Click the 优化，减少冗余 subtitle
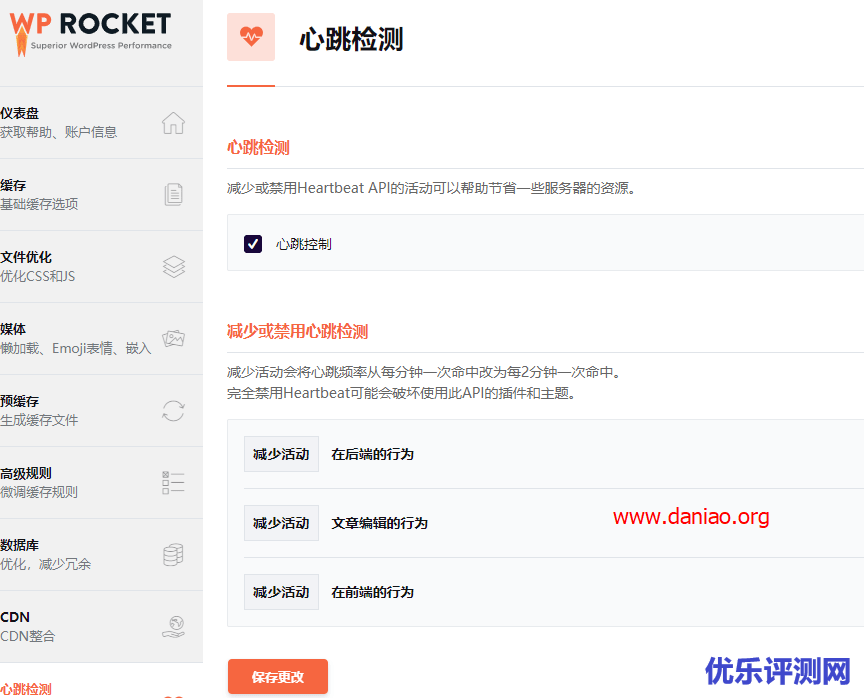 (46, 564)
